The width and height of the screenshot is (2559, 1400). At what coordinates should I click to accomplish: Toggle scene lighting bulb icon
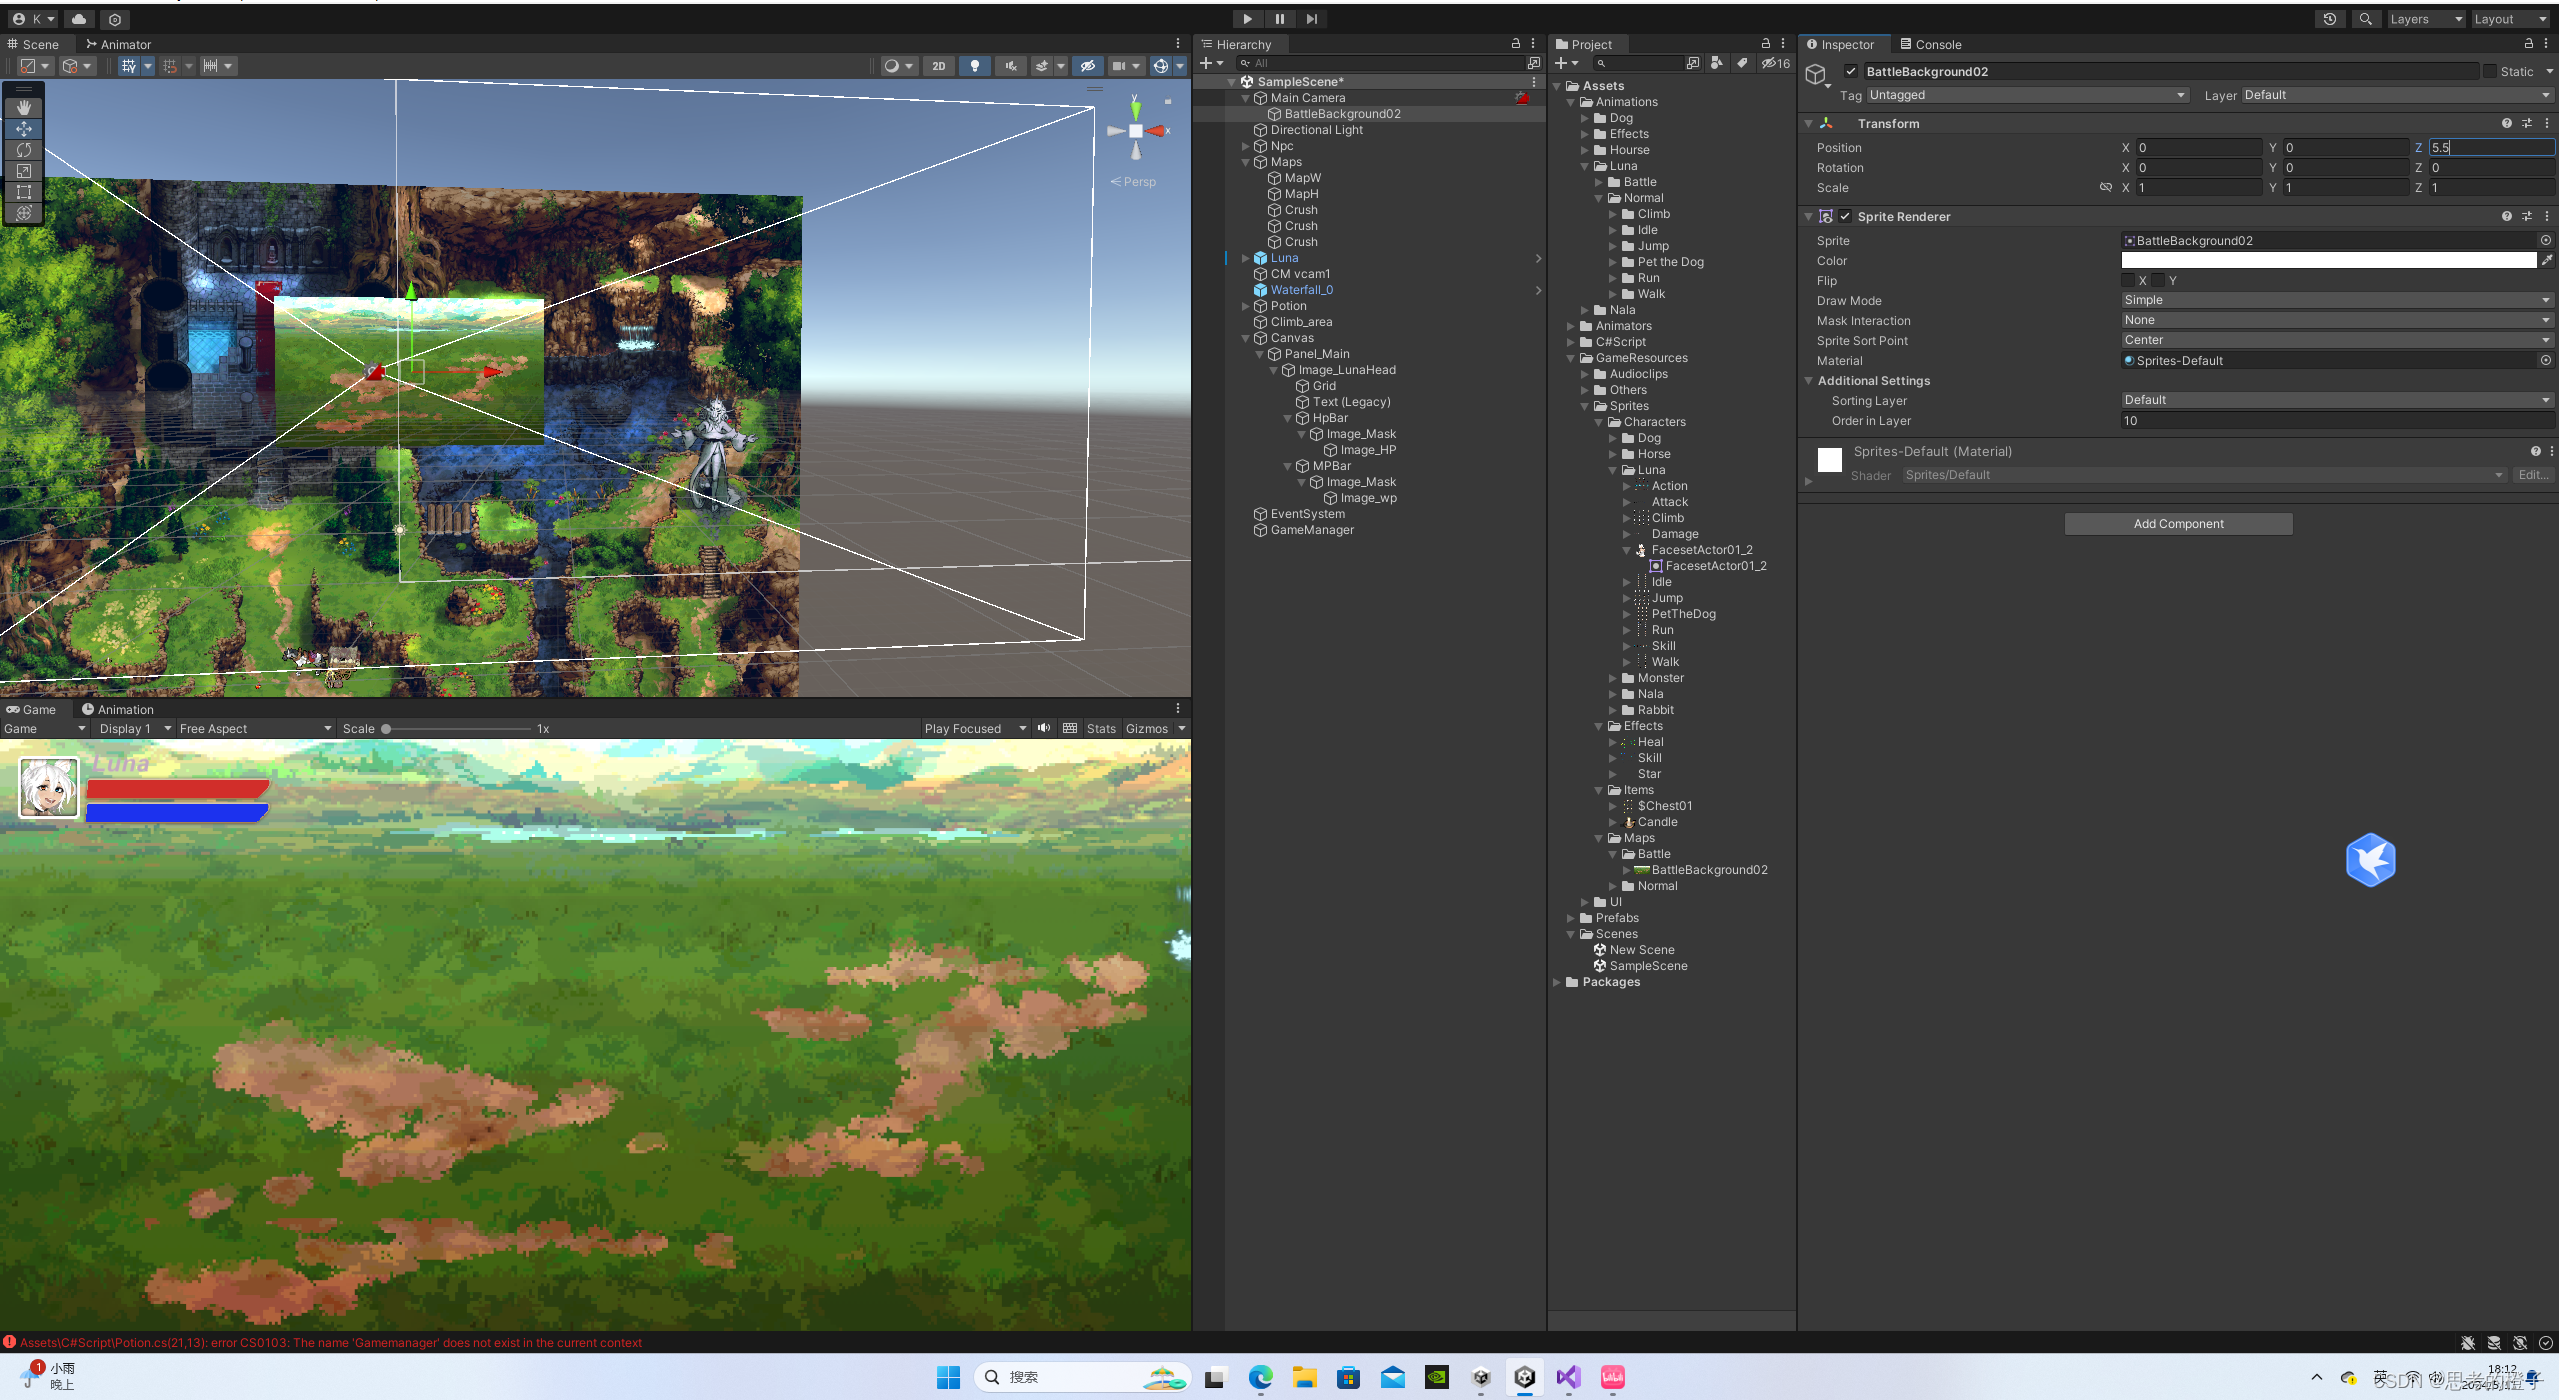click(975, 66)
